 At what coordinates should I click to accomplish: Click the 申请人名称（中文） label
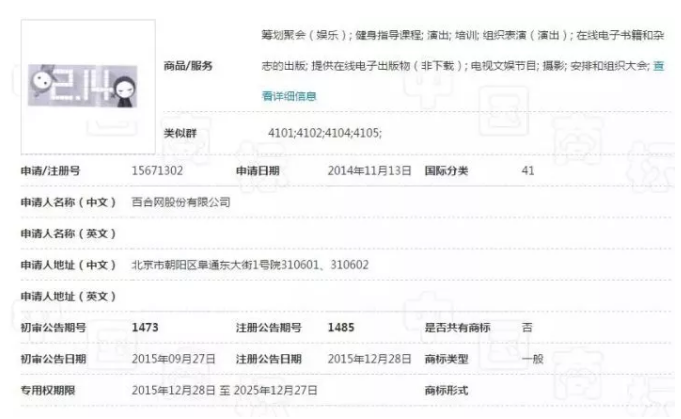point(69,202)
